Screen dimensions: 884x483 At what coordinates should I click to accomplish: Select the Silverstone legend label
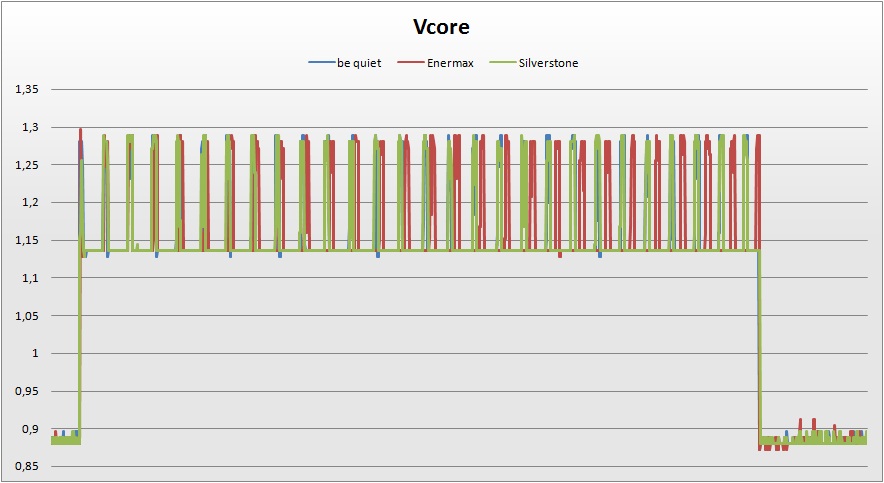(x=548, y=63)
